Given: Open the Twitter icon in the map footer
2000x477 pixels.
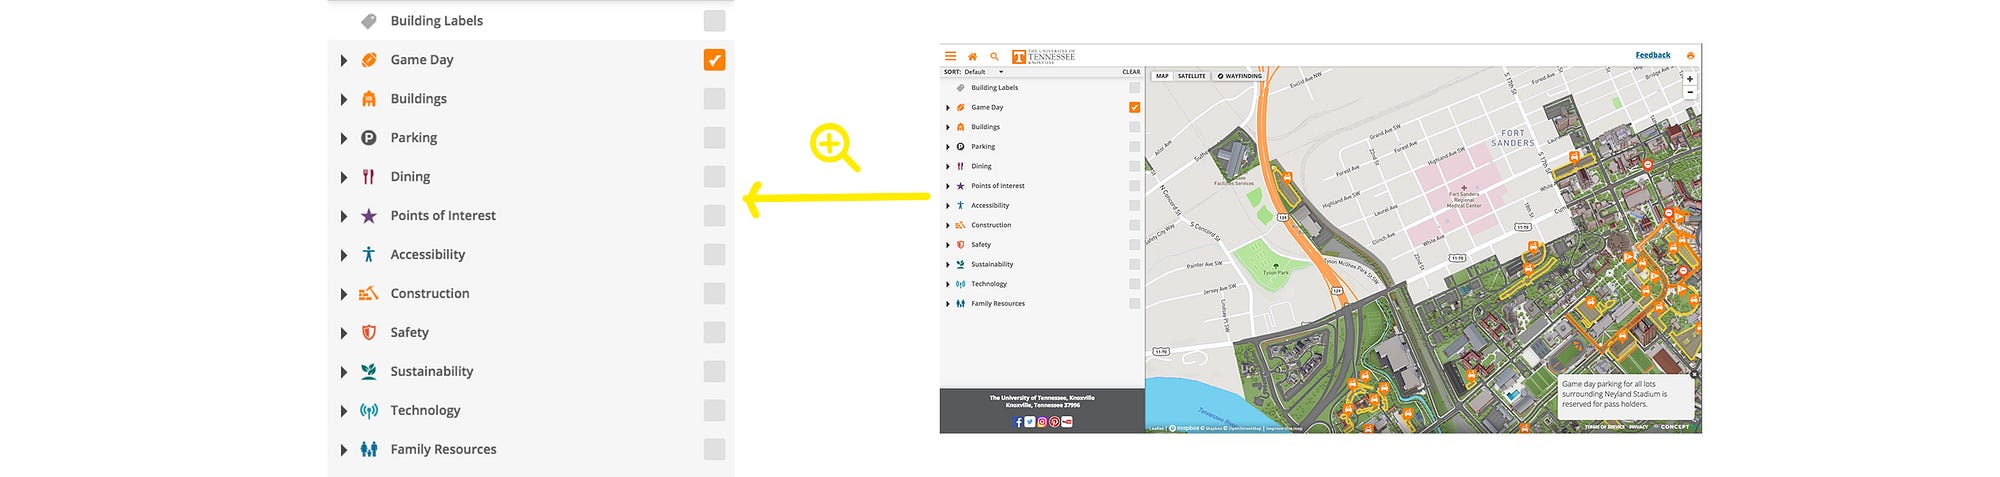Looking at the screenshot, I should [1030, 422].
